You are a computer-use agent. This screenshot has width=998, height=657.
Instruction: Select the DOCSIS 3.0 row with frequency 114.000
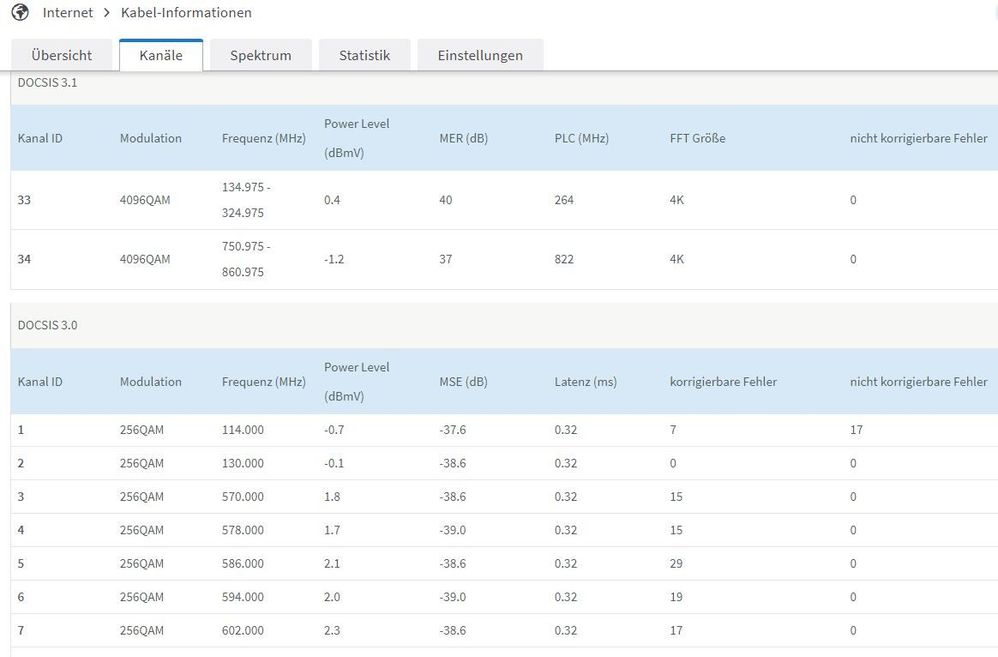243,430
